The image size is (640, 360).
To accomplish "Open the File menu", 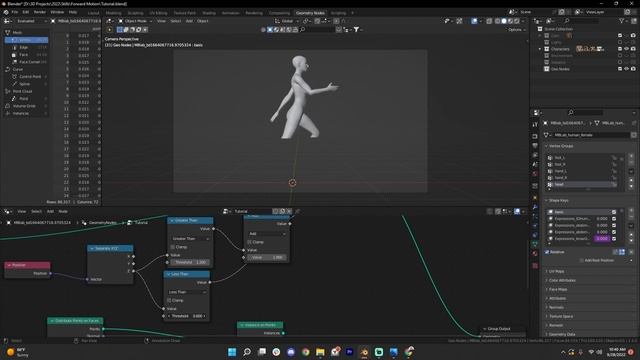I will coord(15,12).
